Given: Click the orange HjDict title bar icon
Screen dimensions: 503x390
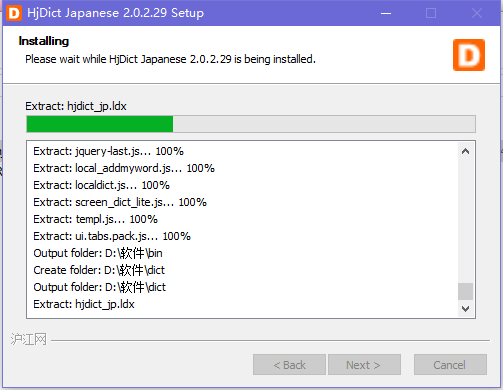Looking at the screenshot, I should click(14, 13).
